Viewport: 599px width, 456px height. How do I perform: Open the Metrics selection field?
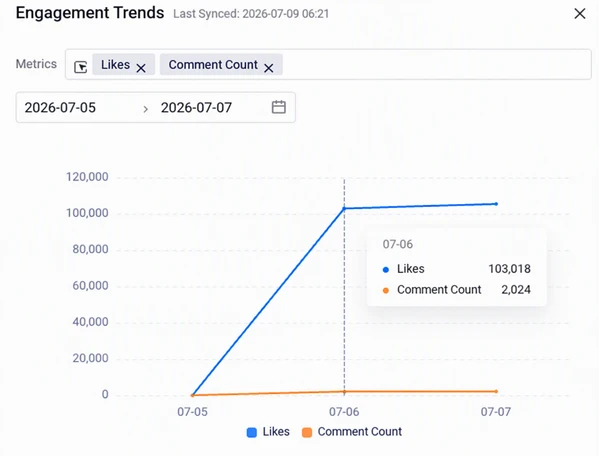328,64
